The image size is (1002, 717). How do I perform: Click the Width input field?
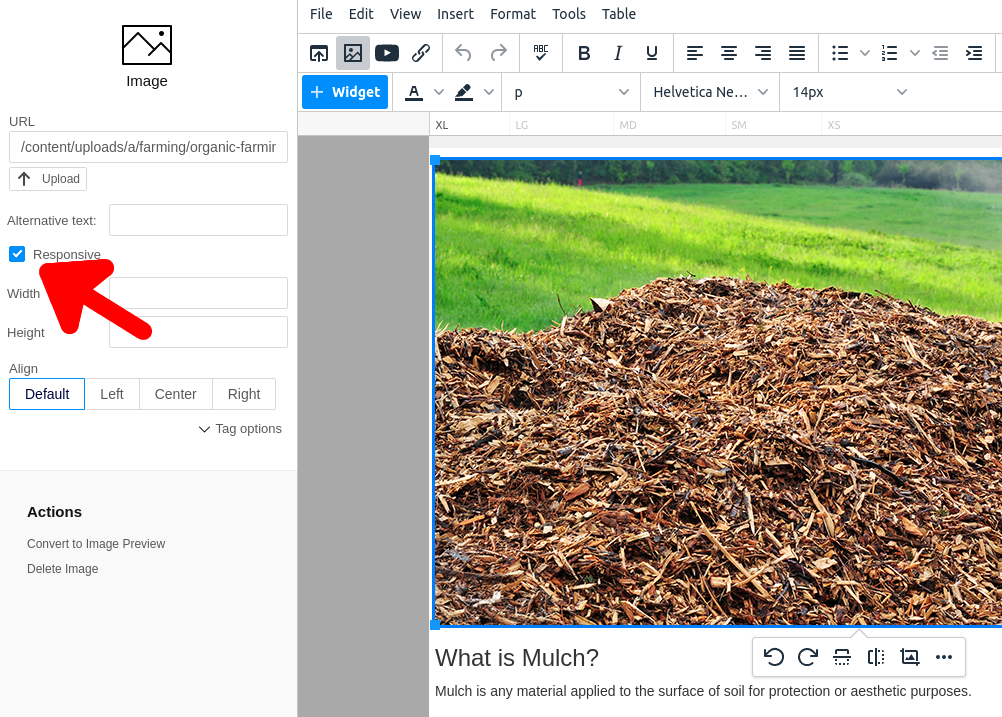coord(198,293)
